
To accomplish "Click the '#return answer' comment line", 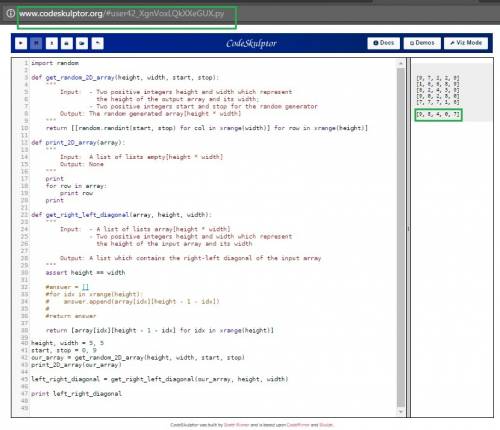I will tap(71, 316).
